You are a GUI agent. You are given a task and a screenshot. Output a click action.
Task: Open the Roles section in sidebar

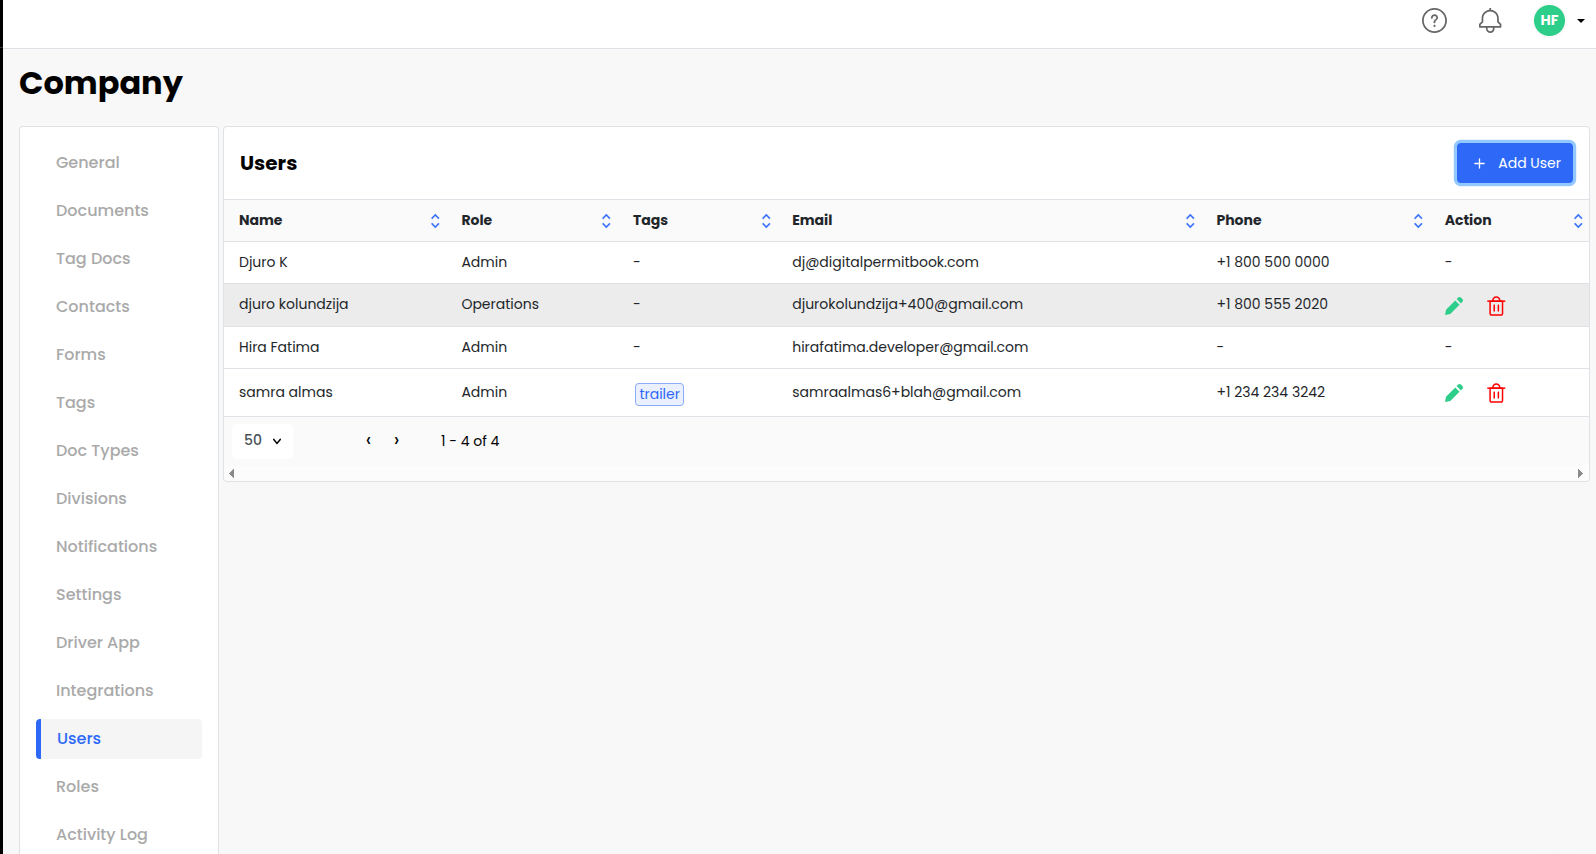tap(77, 786)
